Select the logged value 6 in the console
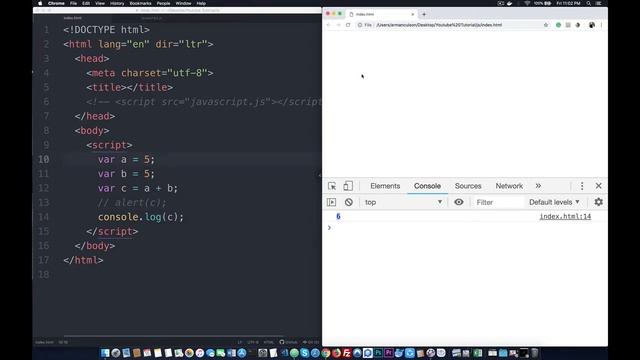This screenshot has width=640, height=360. click(x=338, y=216)
